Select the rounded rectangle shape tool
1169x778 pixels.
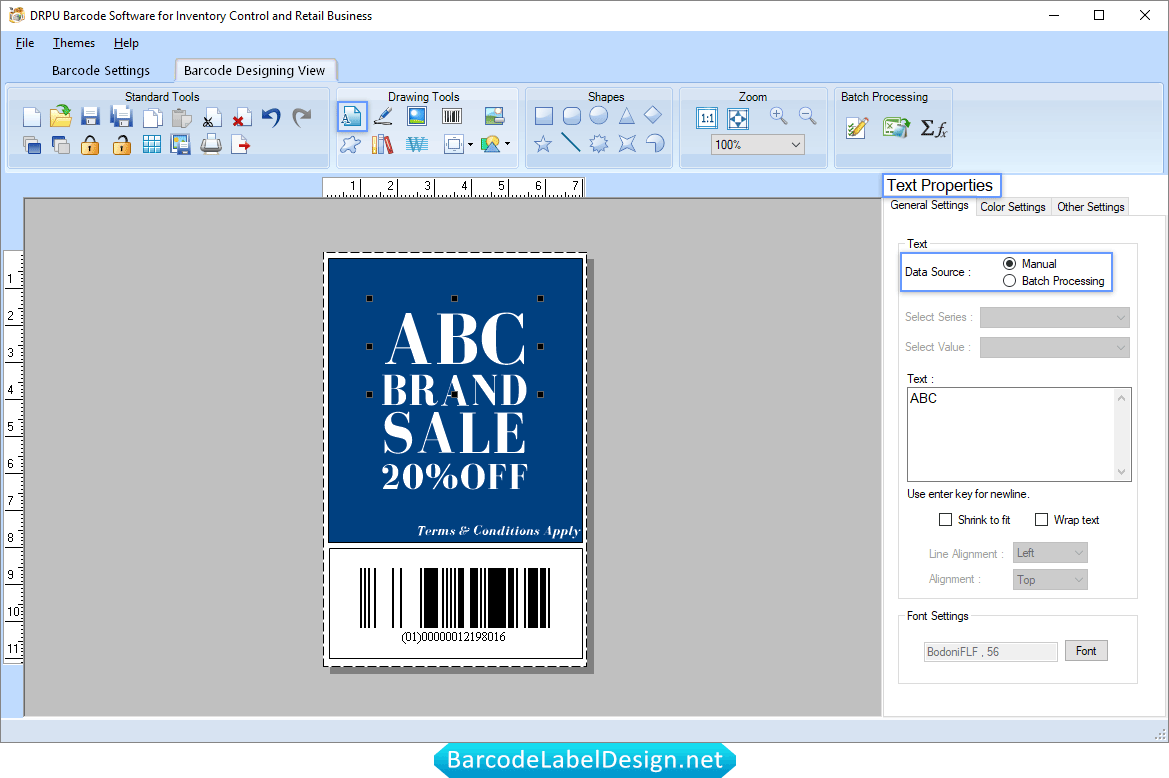click(x=572, y=116)
